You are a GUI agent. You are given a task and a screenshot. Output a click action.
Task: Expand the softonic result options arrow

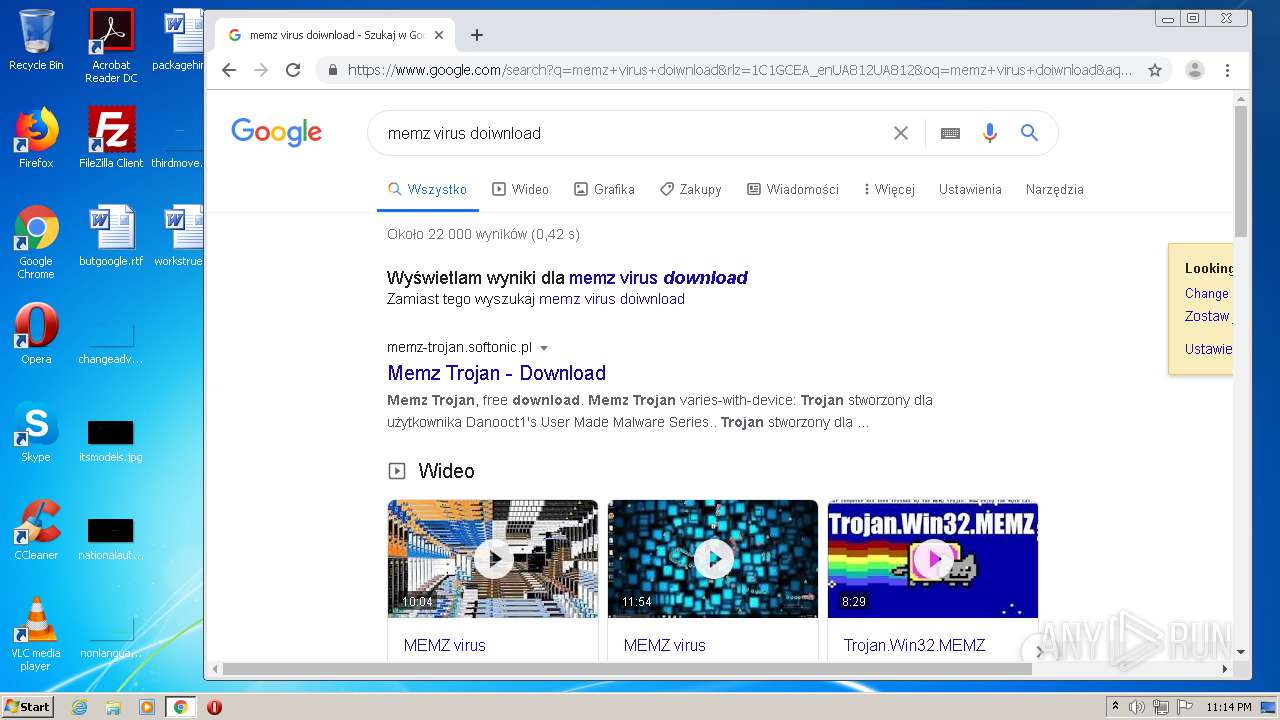544,348
